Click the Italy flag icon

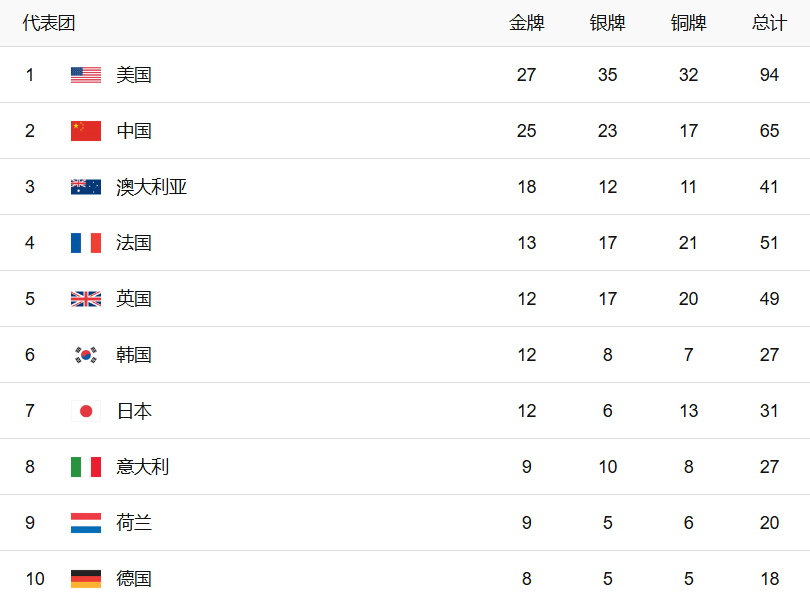[x=86, y=467]
